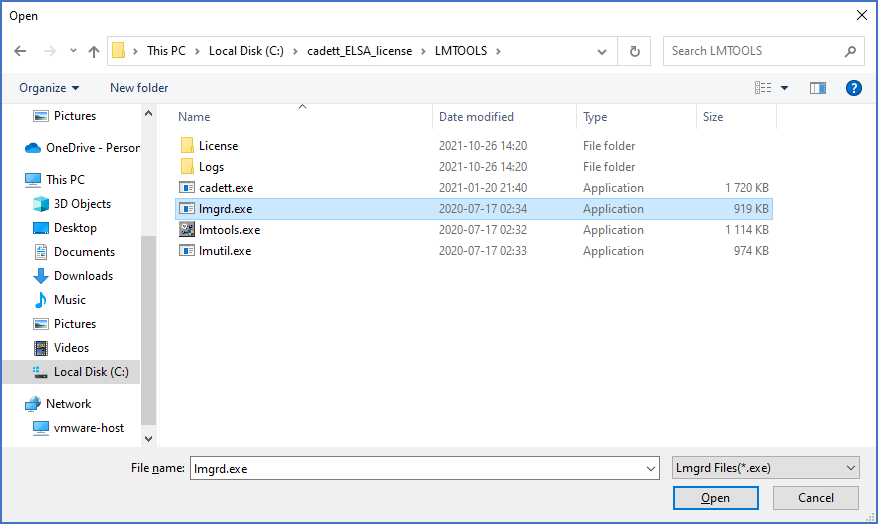The width and height of the screenshot is (878, 524).
Task: Click the Cancel button
Action: coord(816,498)
